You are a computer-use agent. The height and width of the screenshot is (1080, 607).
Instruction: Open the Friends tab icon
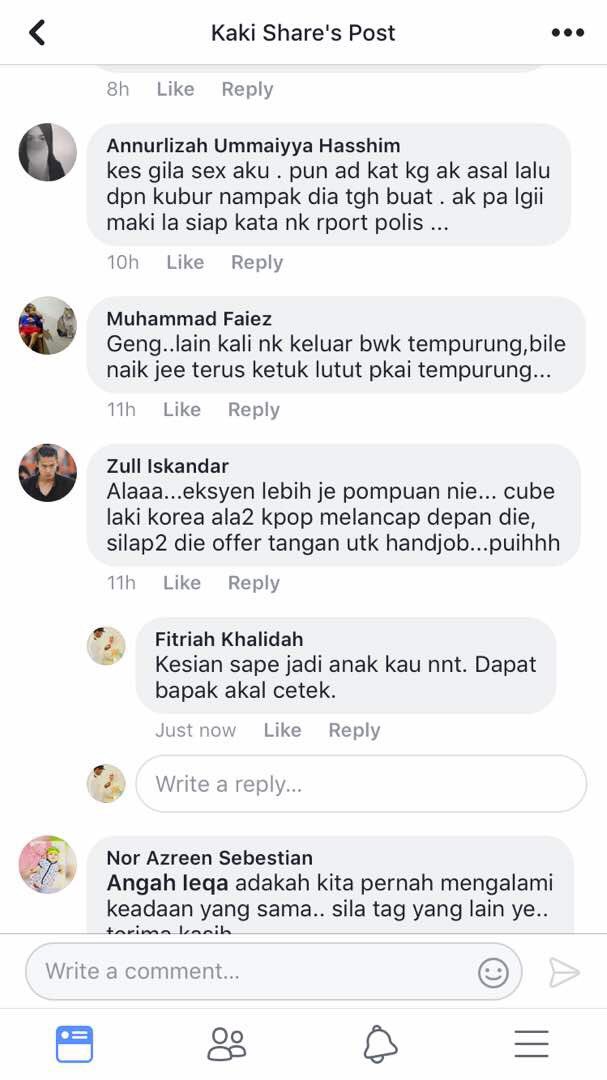tap(227, 1044)
